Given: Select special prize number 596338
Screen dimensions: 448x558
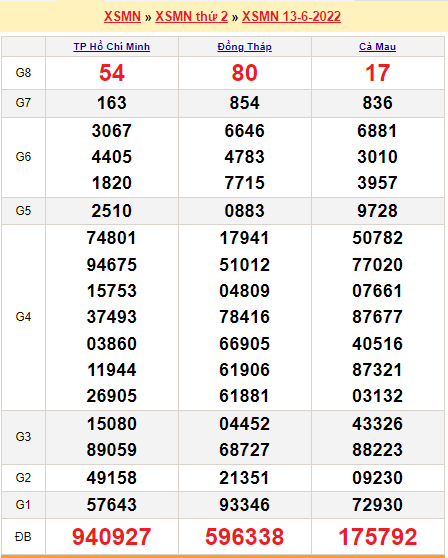Looking at the screenshot, I should pyautogui.click(x=244, y=537).
